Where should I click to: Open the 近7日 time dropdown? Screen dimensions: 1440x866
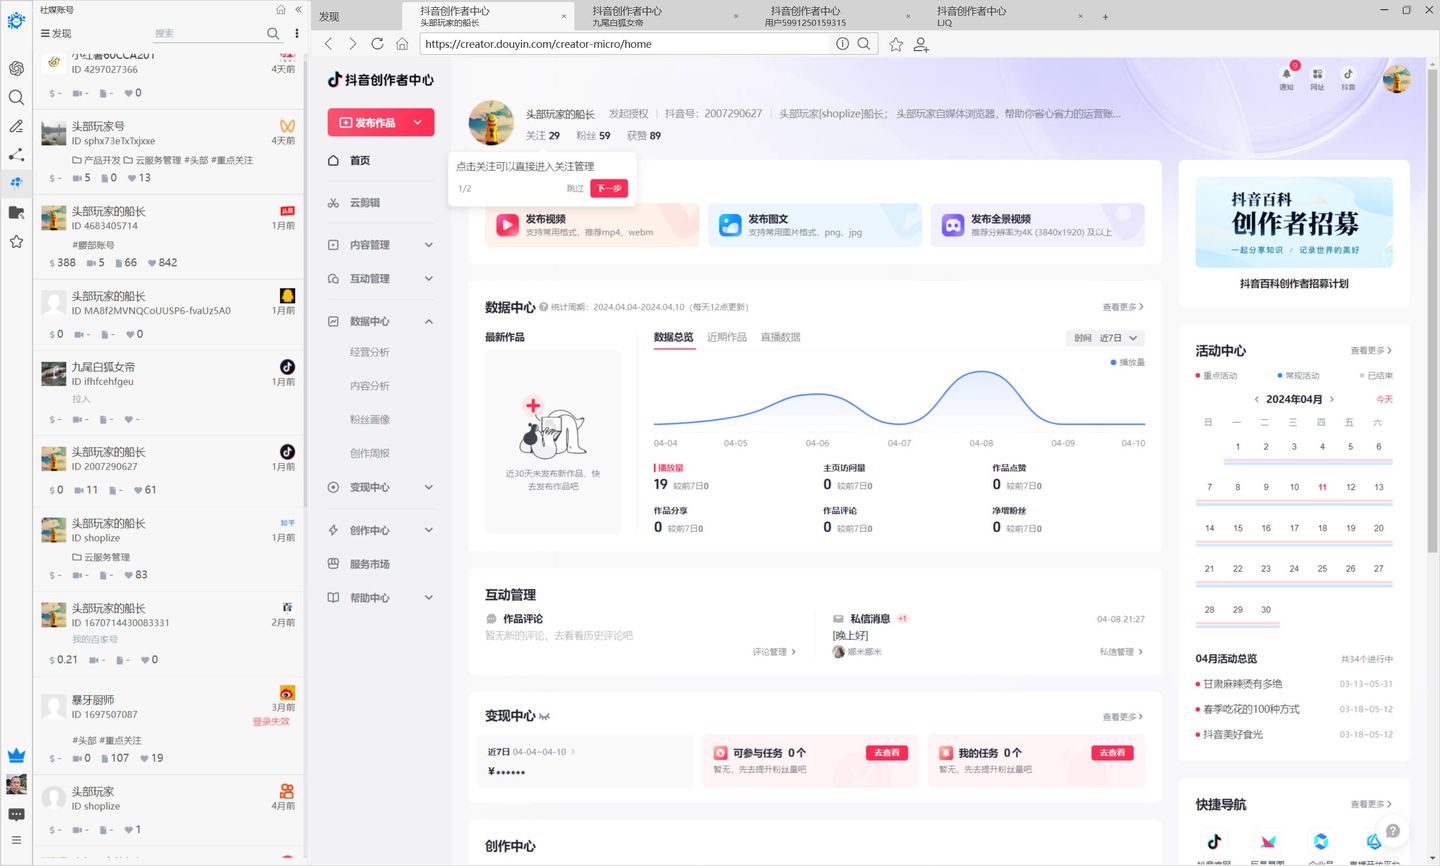[1105, 338]
